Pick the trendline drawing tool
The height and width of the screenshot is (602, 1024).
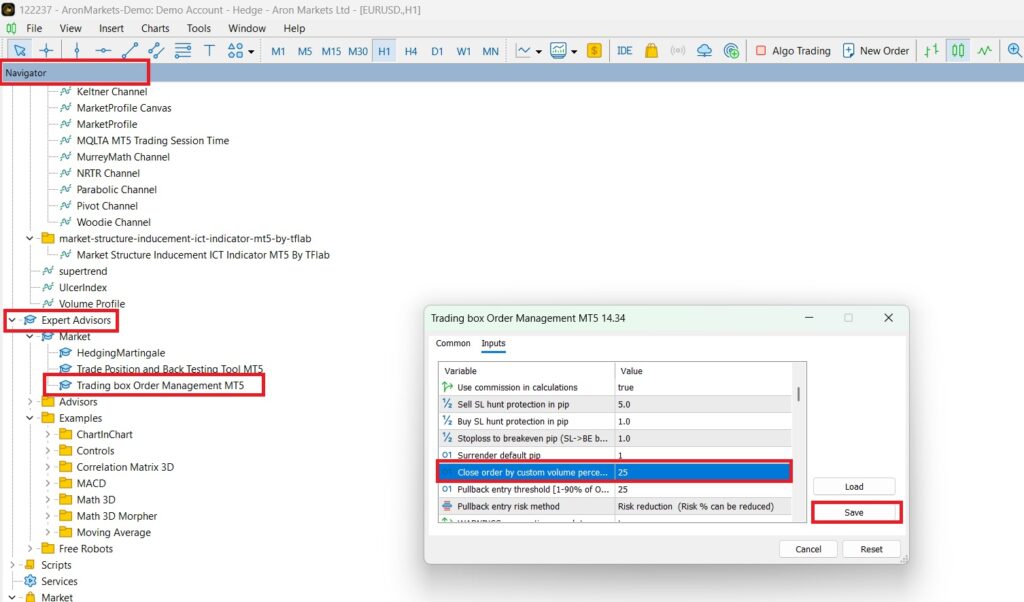coord(130,51)
